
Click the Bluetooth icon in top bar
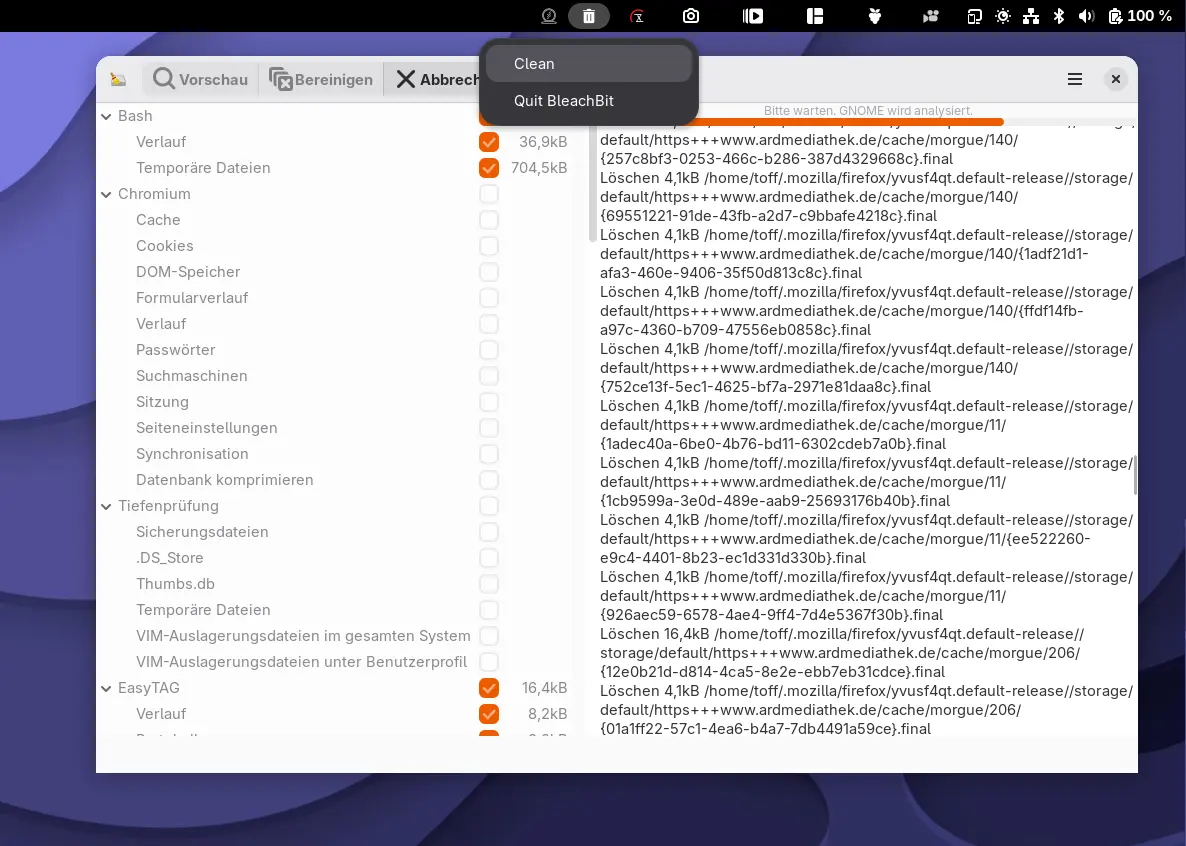pyautogui.click(x=1060, y=16)
